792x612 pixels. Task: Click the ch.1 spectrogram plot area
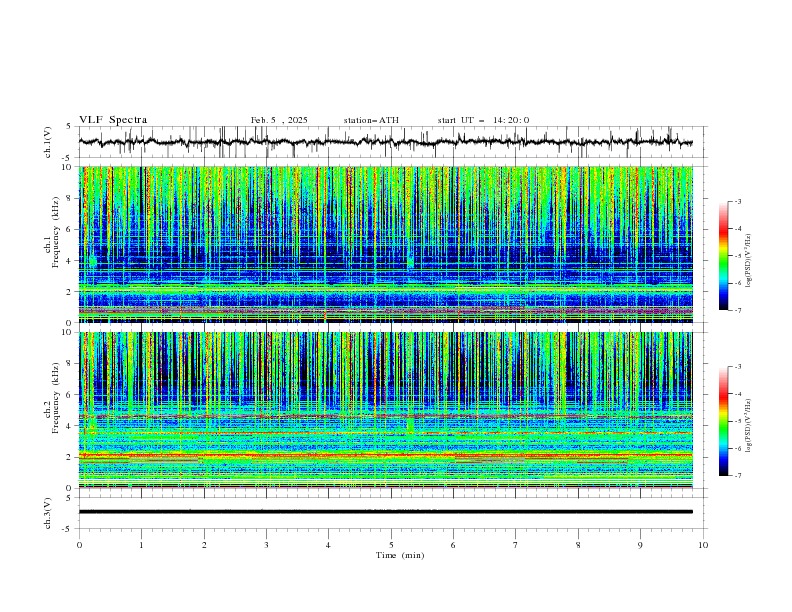(386, 244)
